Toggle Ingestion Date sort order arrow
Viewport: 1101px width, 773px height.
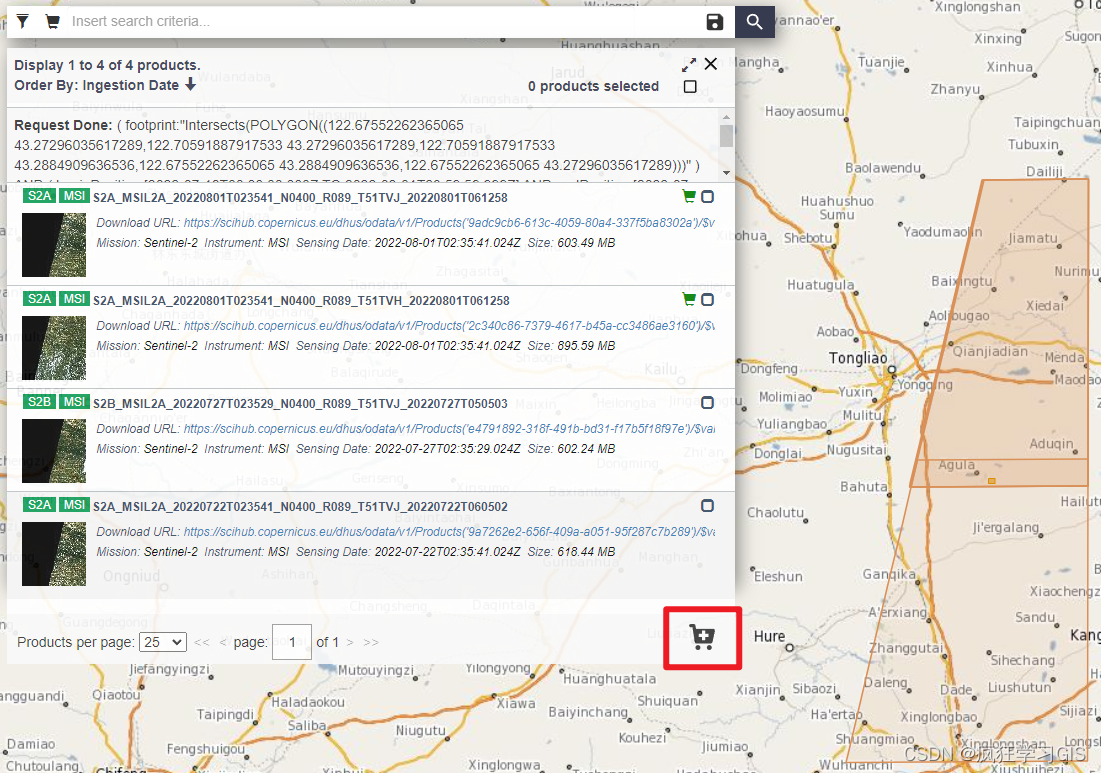190,85
